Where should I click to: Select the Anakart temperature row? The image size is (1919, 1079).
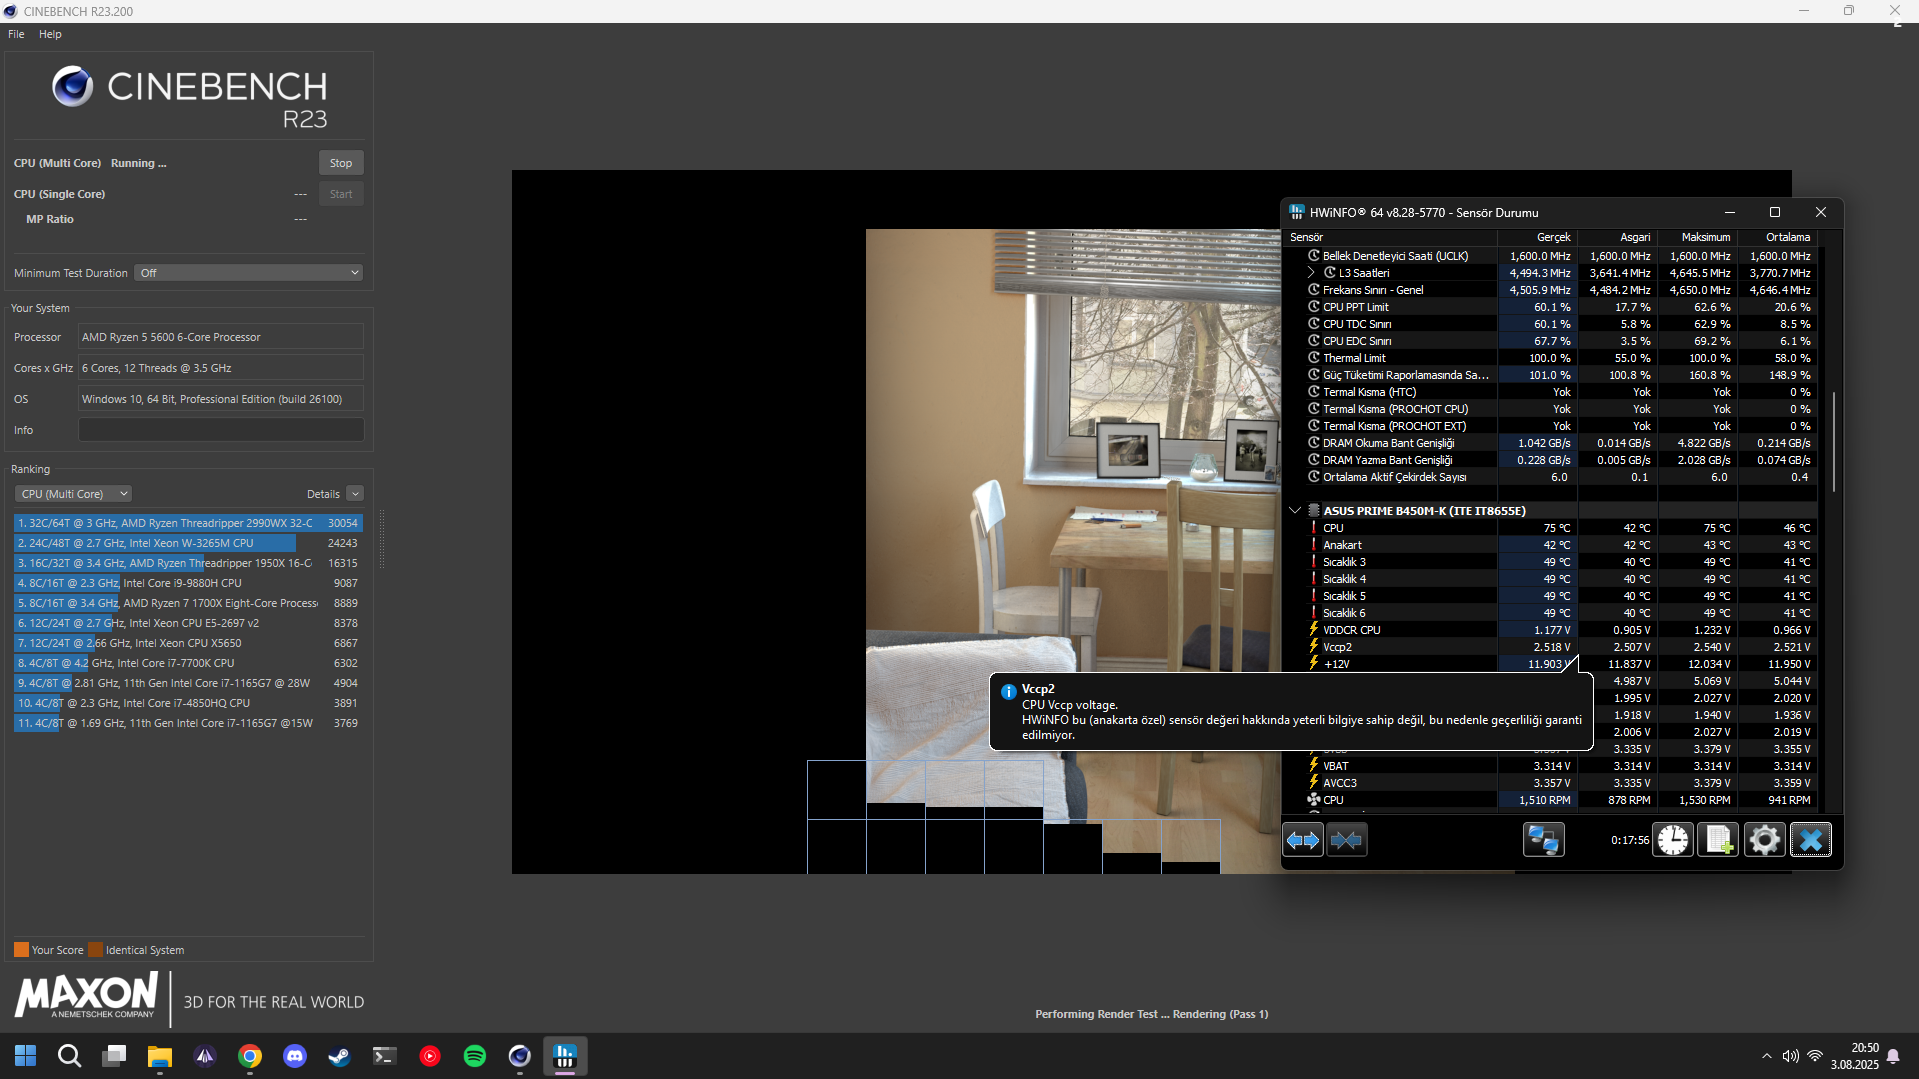[1550, 545]
